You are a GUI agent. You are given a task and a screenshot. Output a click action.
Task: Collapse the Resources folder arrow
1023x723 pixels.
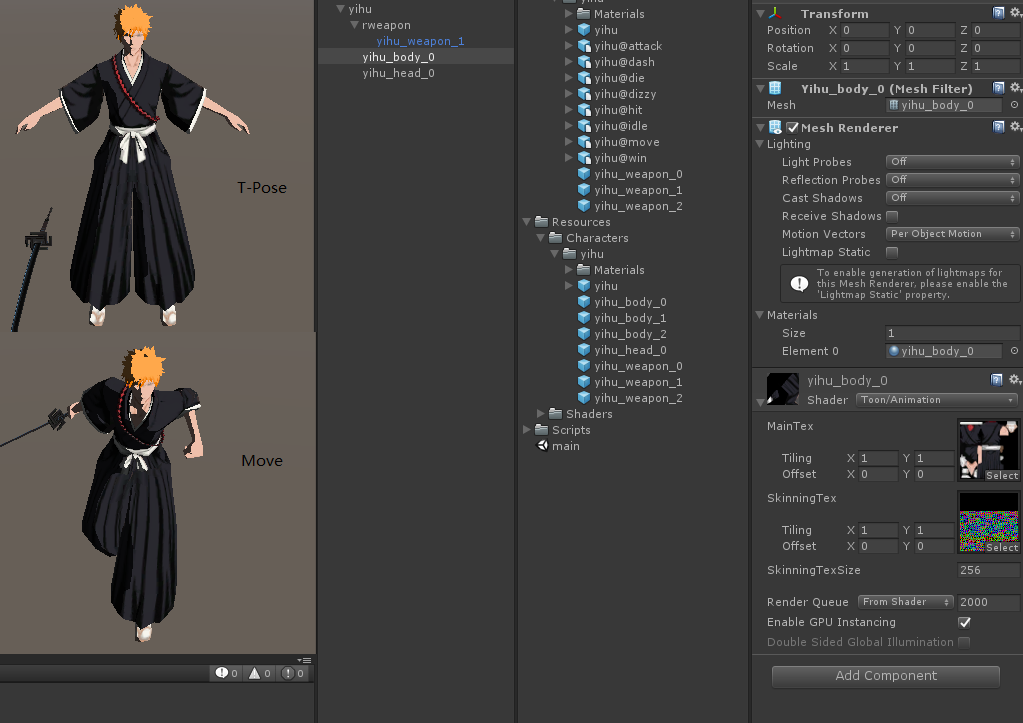pyautogui.click(x=527, y=222)
